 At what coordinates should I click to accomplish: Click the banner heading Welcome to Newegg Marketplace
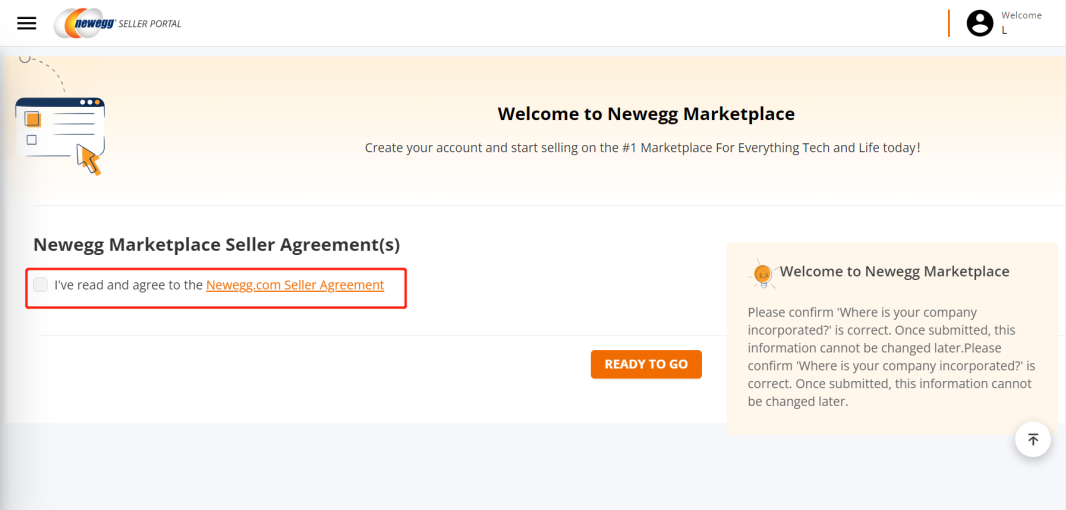[646, 114]
